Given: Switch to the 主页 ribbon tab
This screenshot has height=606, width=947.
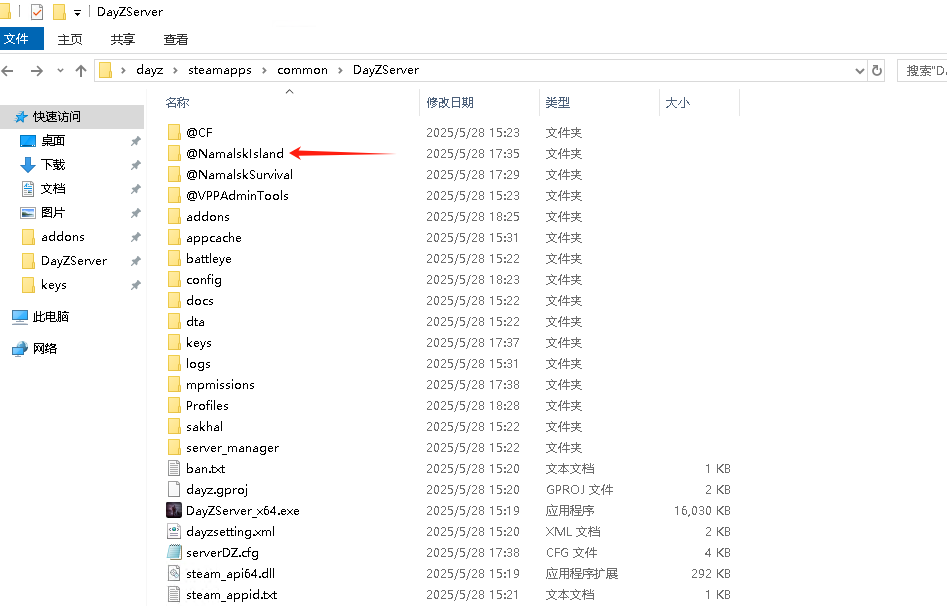Looking at the screenshot, I should point(69,39).
